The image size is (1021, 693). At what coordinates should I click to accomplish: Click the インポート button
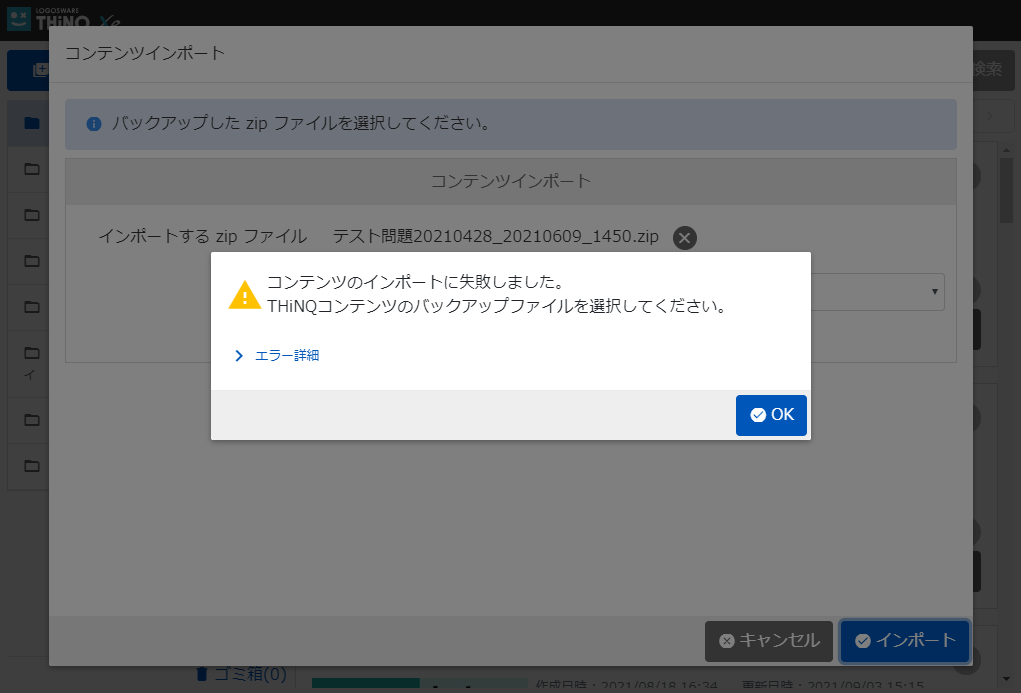[905, 641]
